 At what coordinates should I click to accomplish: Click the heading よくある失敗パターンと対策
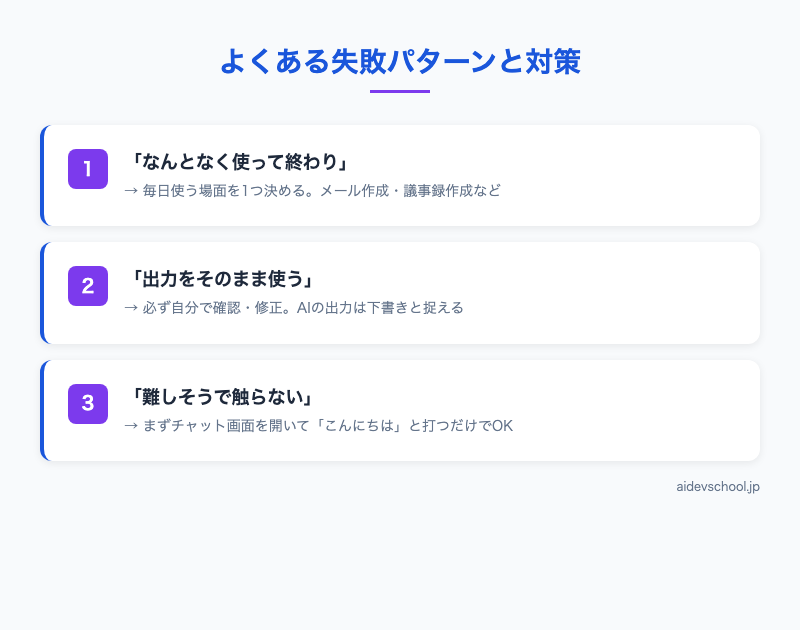400,62
